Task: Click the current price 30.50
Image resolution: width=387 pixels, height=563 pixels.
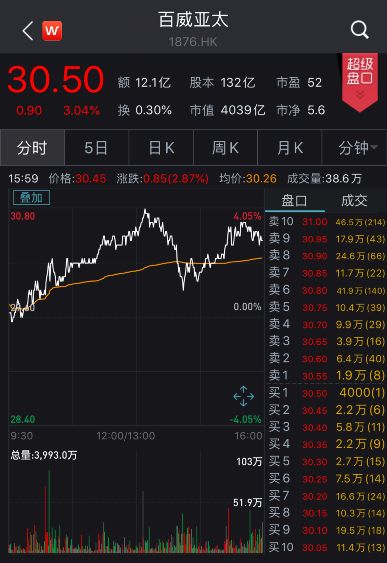Action: 56,79
